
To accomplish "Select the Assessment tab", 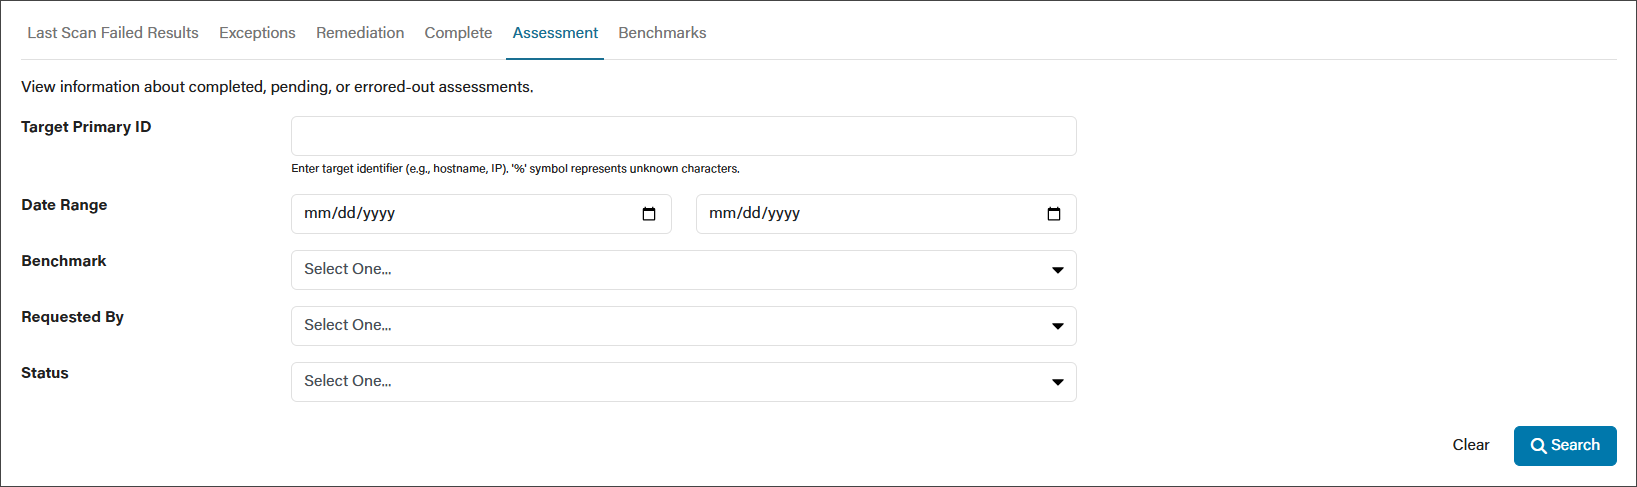I will (555, 33).
